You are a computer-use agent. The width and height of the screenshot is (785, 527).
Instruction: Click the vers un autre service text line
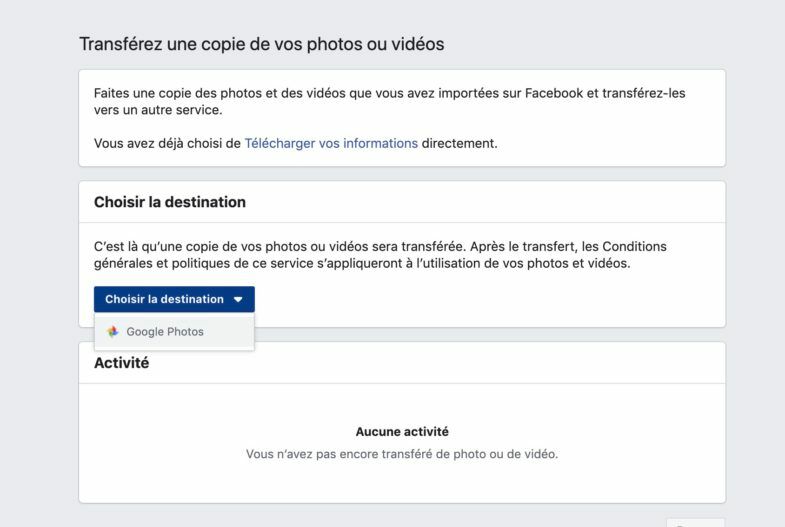click(x=158, y=110)
